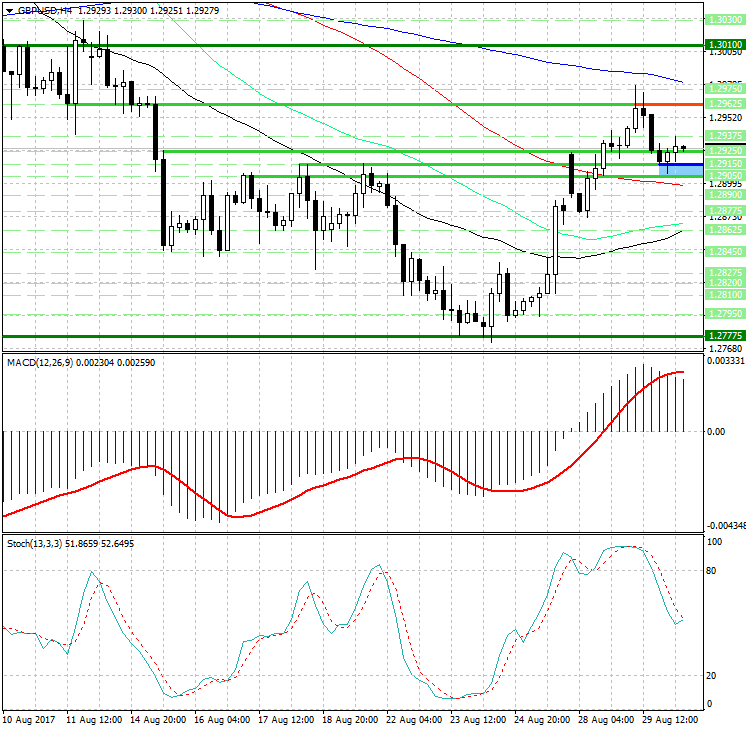Click the 1.29625 price label on axis

point(723,103)
